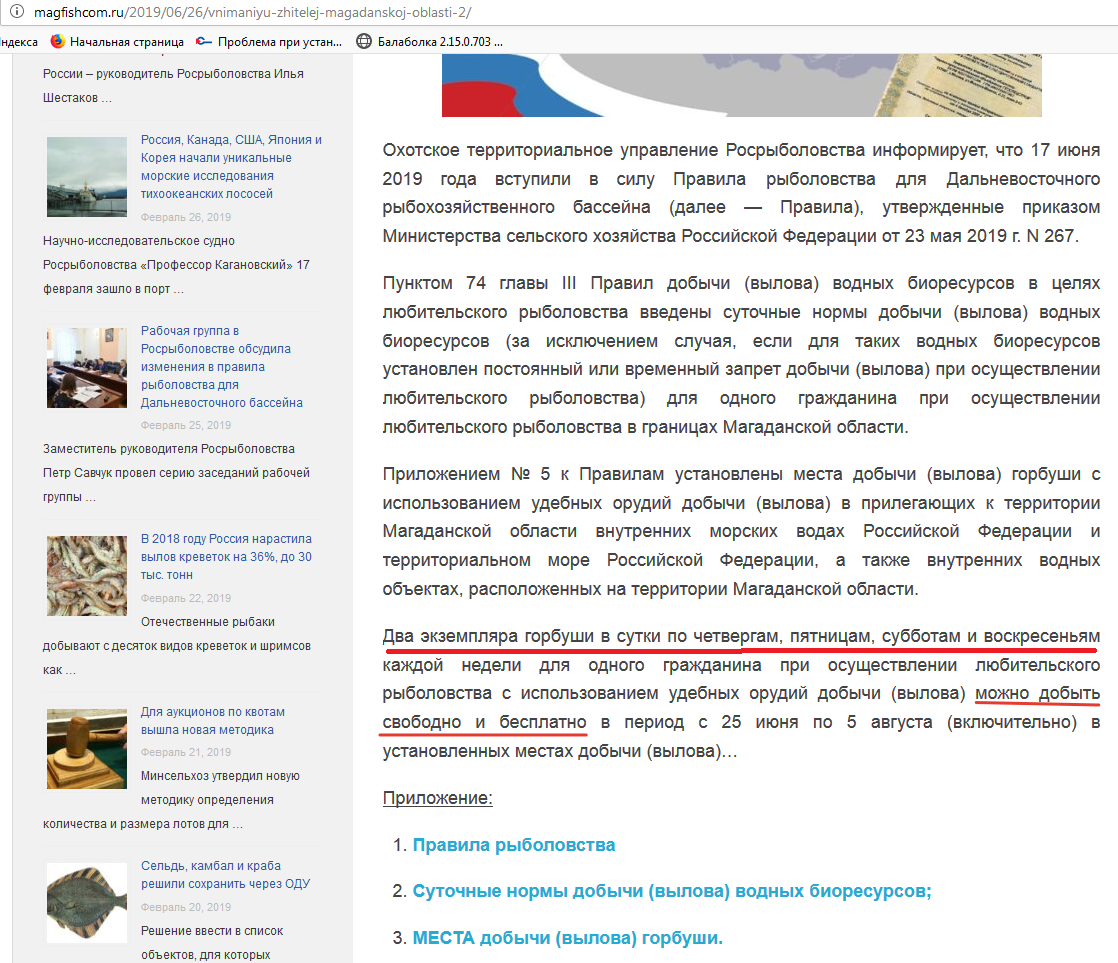Open 'МЕСТА добычи (вылова) горбуши' link
The image size is (1118, 963).
567,938
